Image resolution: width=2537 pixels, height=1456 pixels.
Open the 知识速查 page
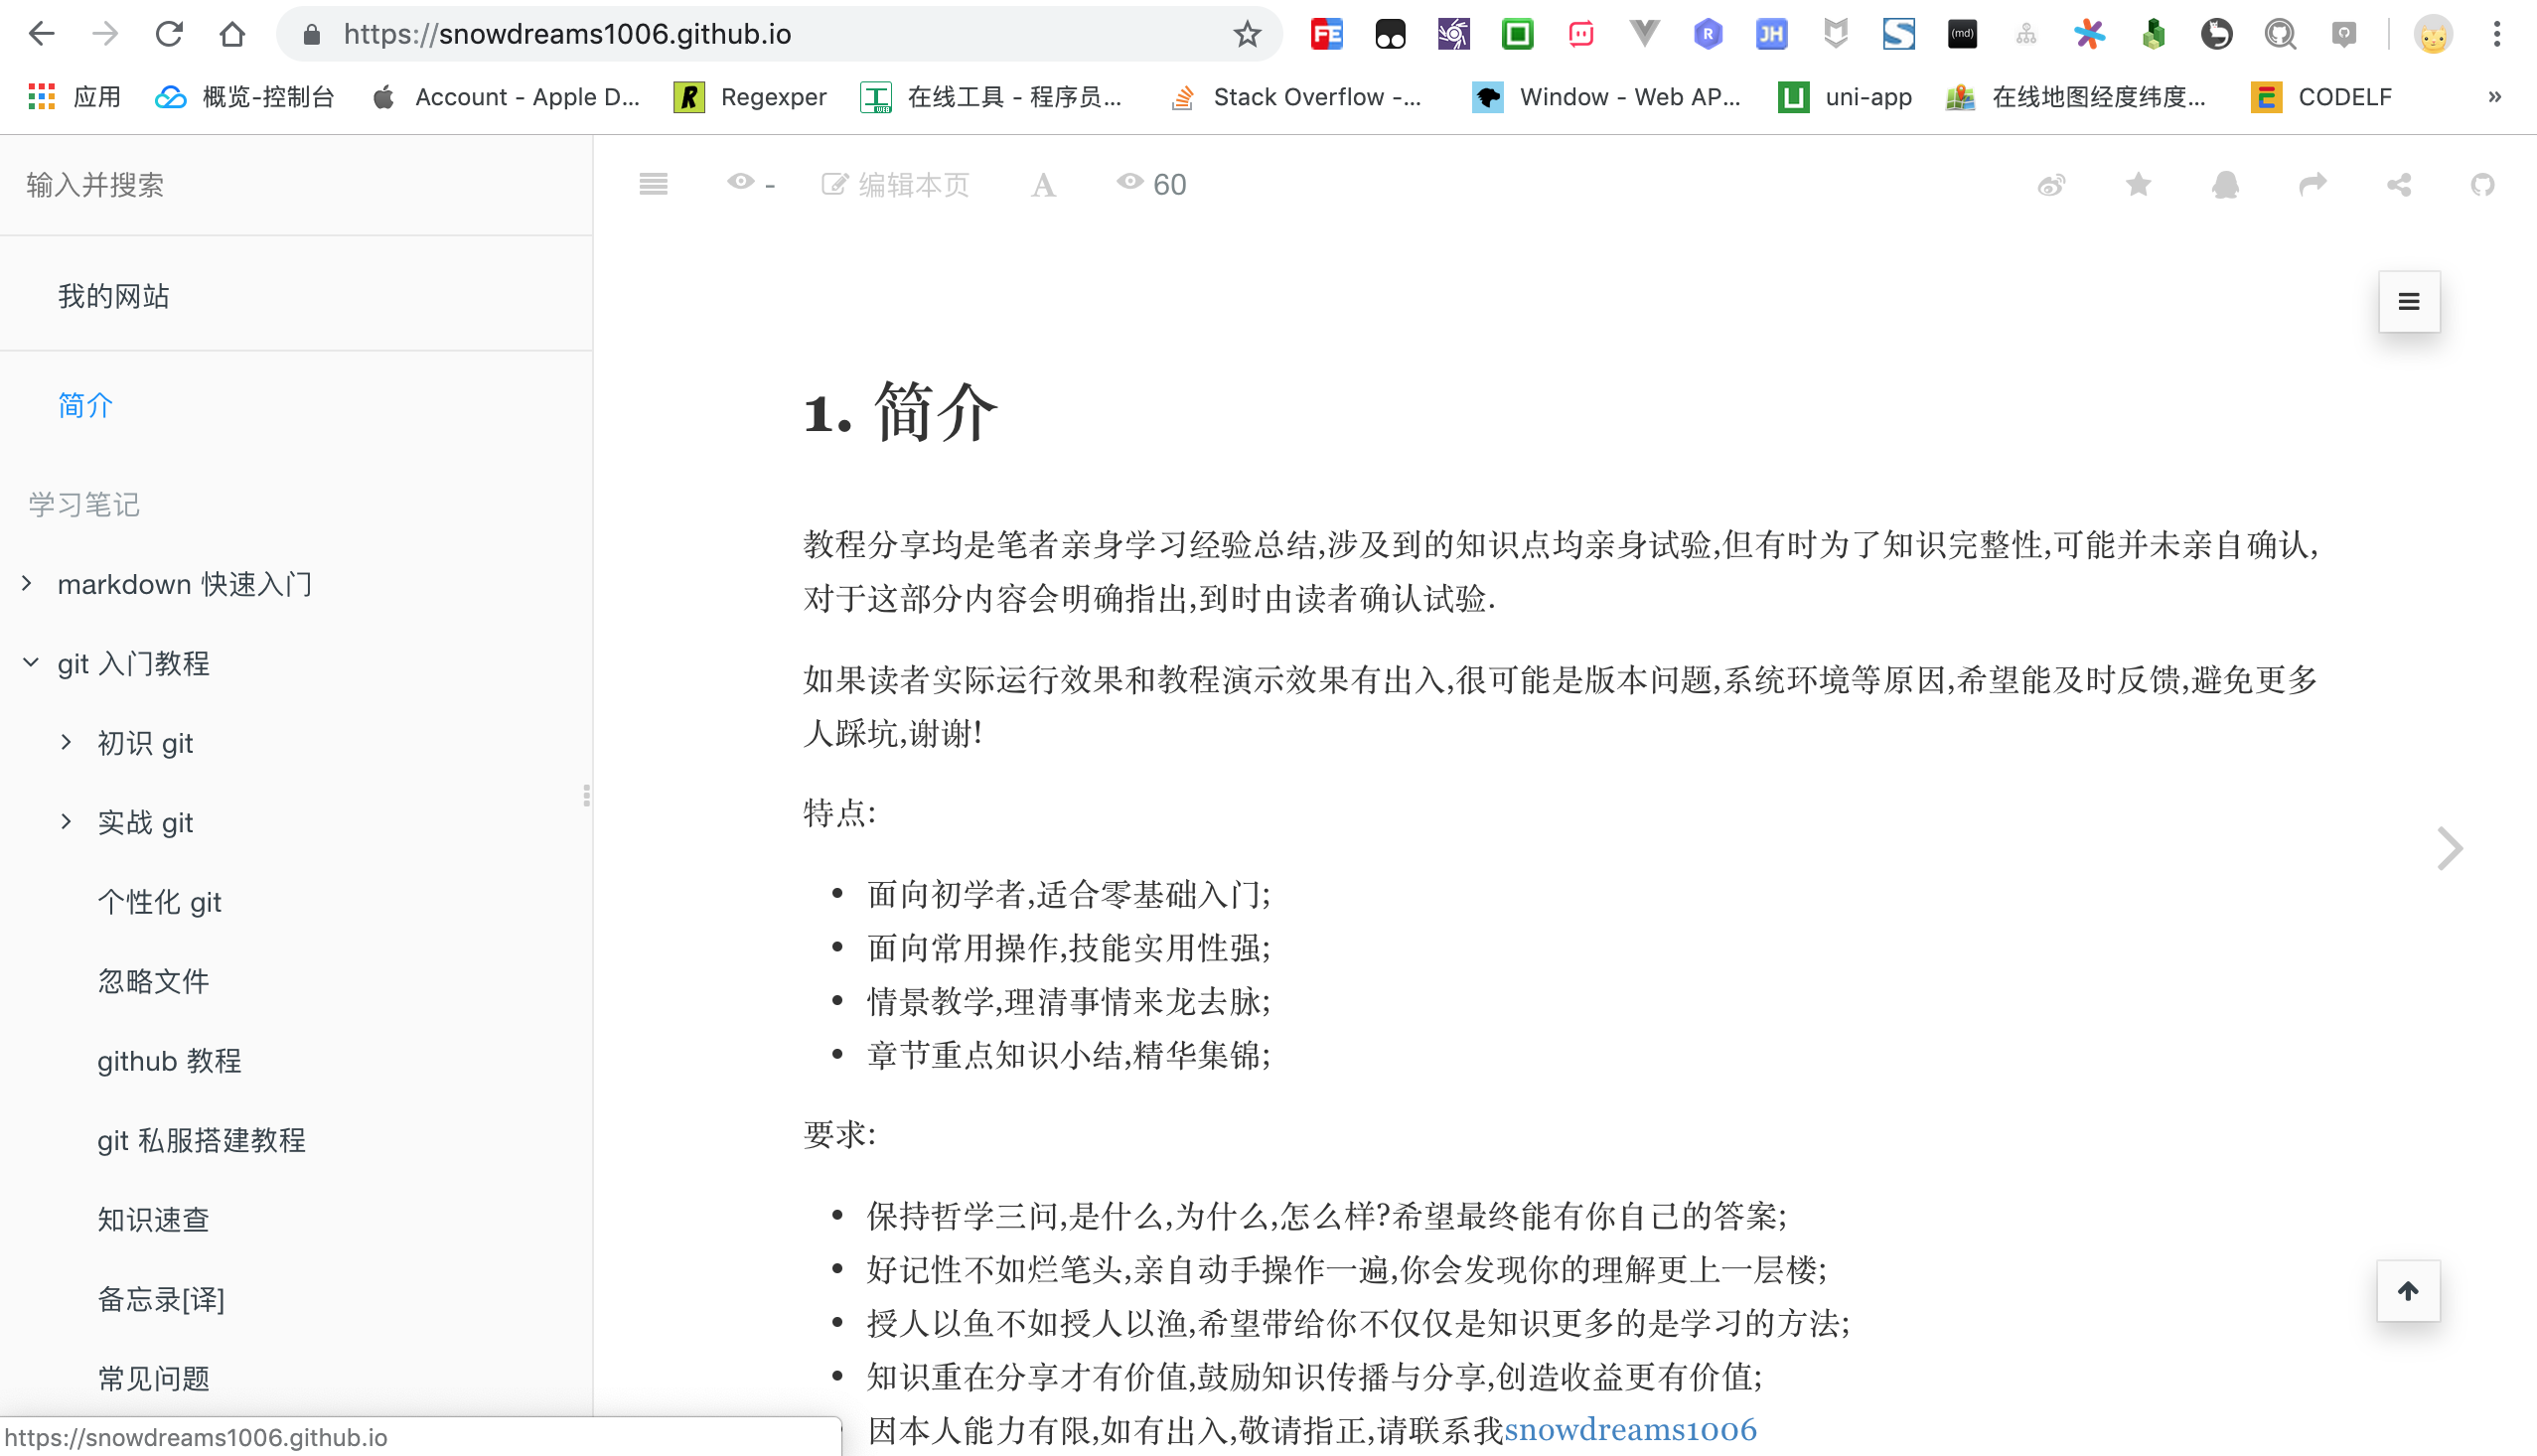[x=153, y=1219]
